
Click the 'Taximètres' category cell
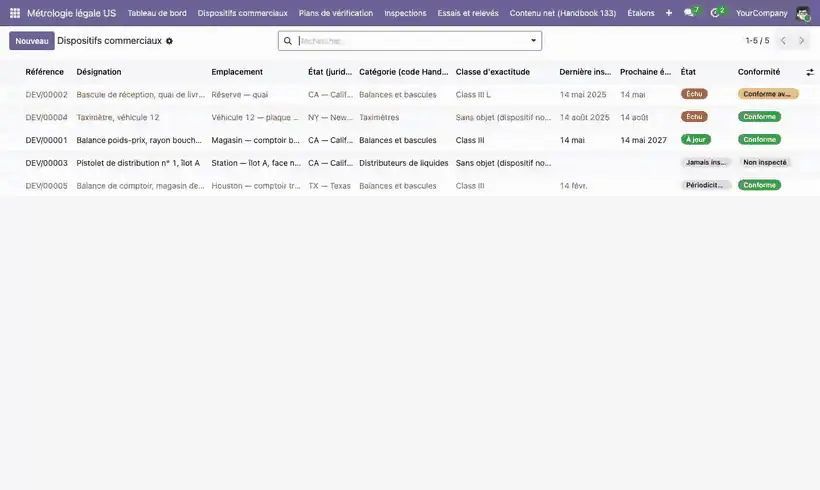coord(379,118)
